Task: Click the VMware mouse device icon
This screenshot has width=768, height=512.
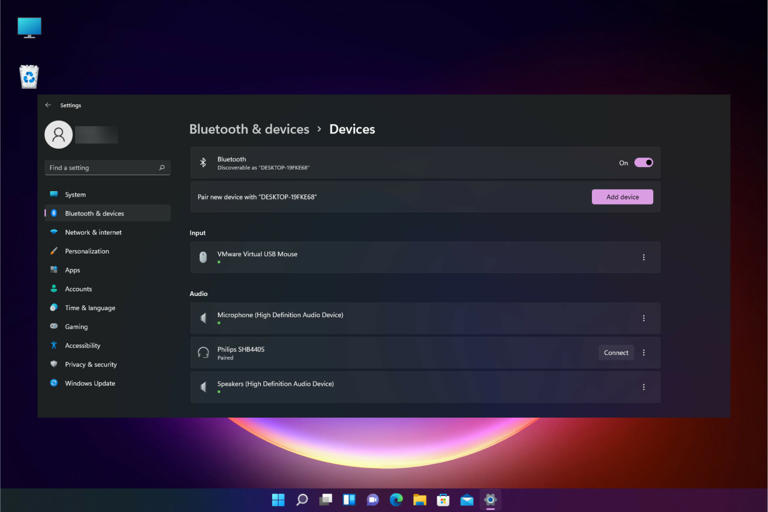Action: (x=203, y=257)
